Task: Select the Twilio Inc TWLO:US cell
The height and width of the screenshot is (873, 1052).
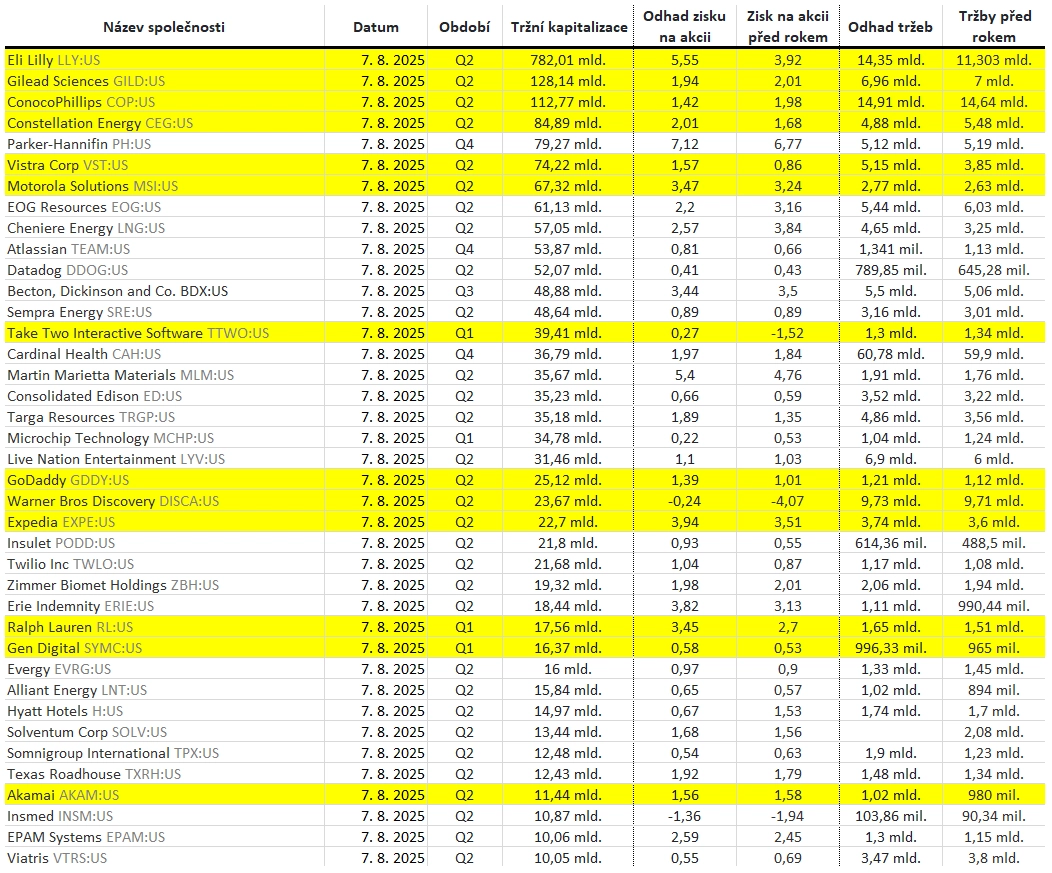Action: click(164, 564)
